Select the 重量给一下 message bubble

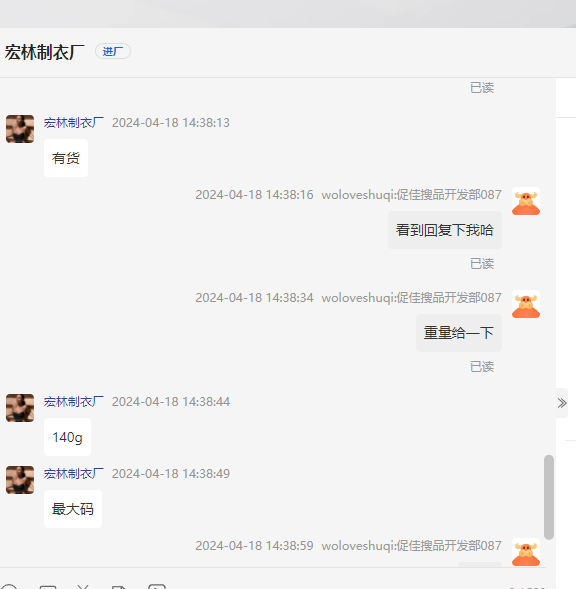(459, 333)
